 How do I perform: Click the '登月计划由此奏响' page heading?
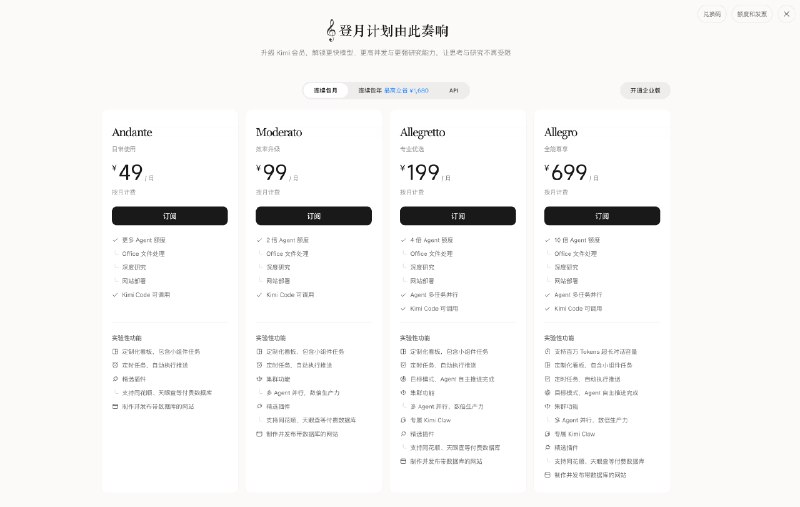click(393, 31)
